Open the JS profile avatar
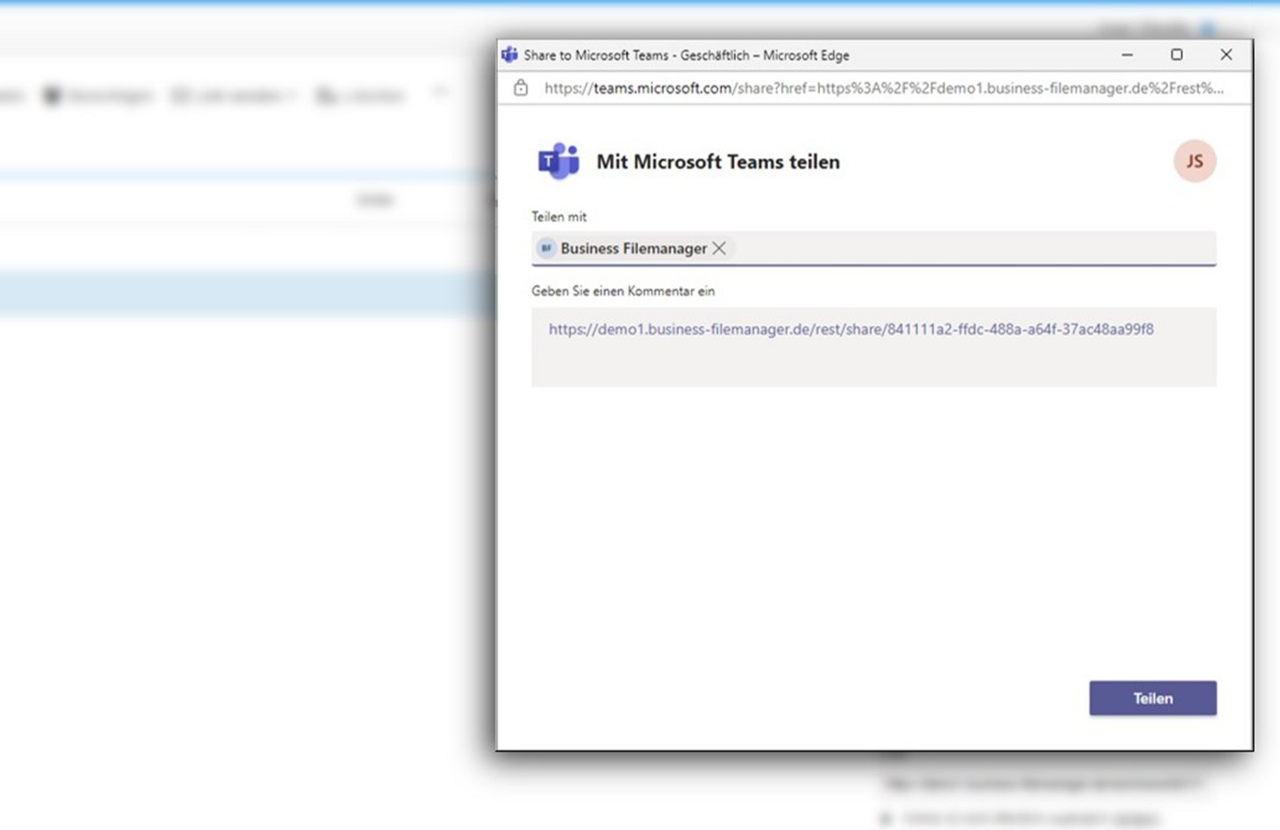The image size is (1280, 830). coord(1194,161)
